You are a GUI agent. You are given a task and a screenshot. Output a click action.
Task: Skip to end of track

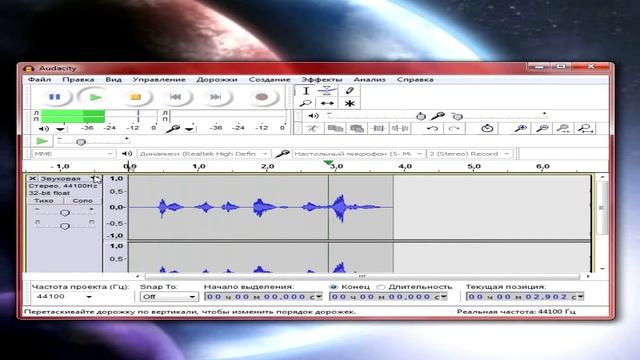(216, 97)
